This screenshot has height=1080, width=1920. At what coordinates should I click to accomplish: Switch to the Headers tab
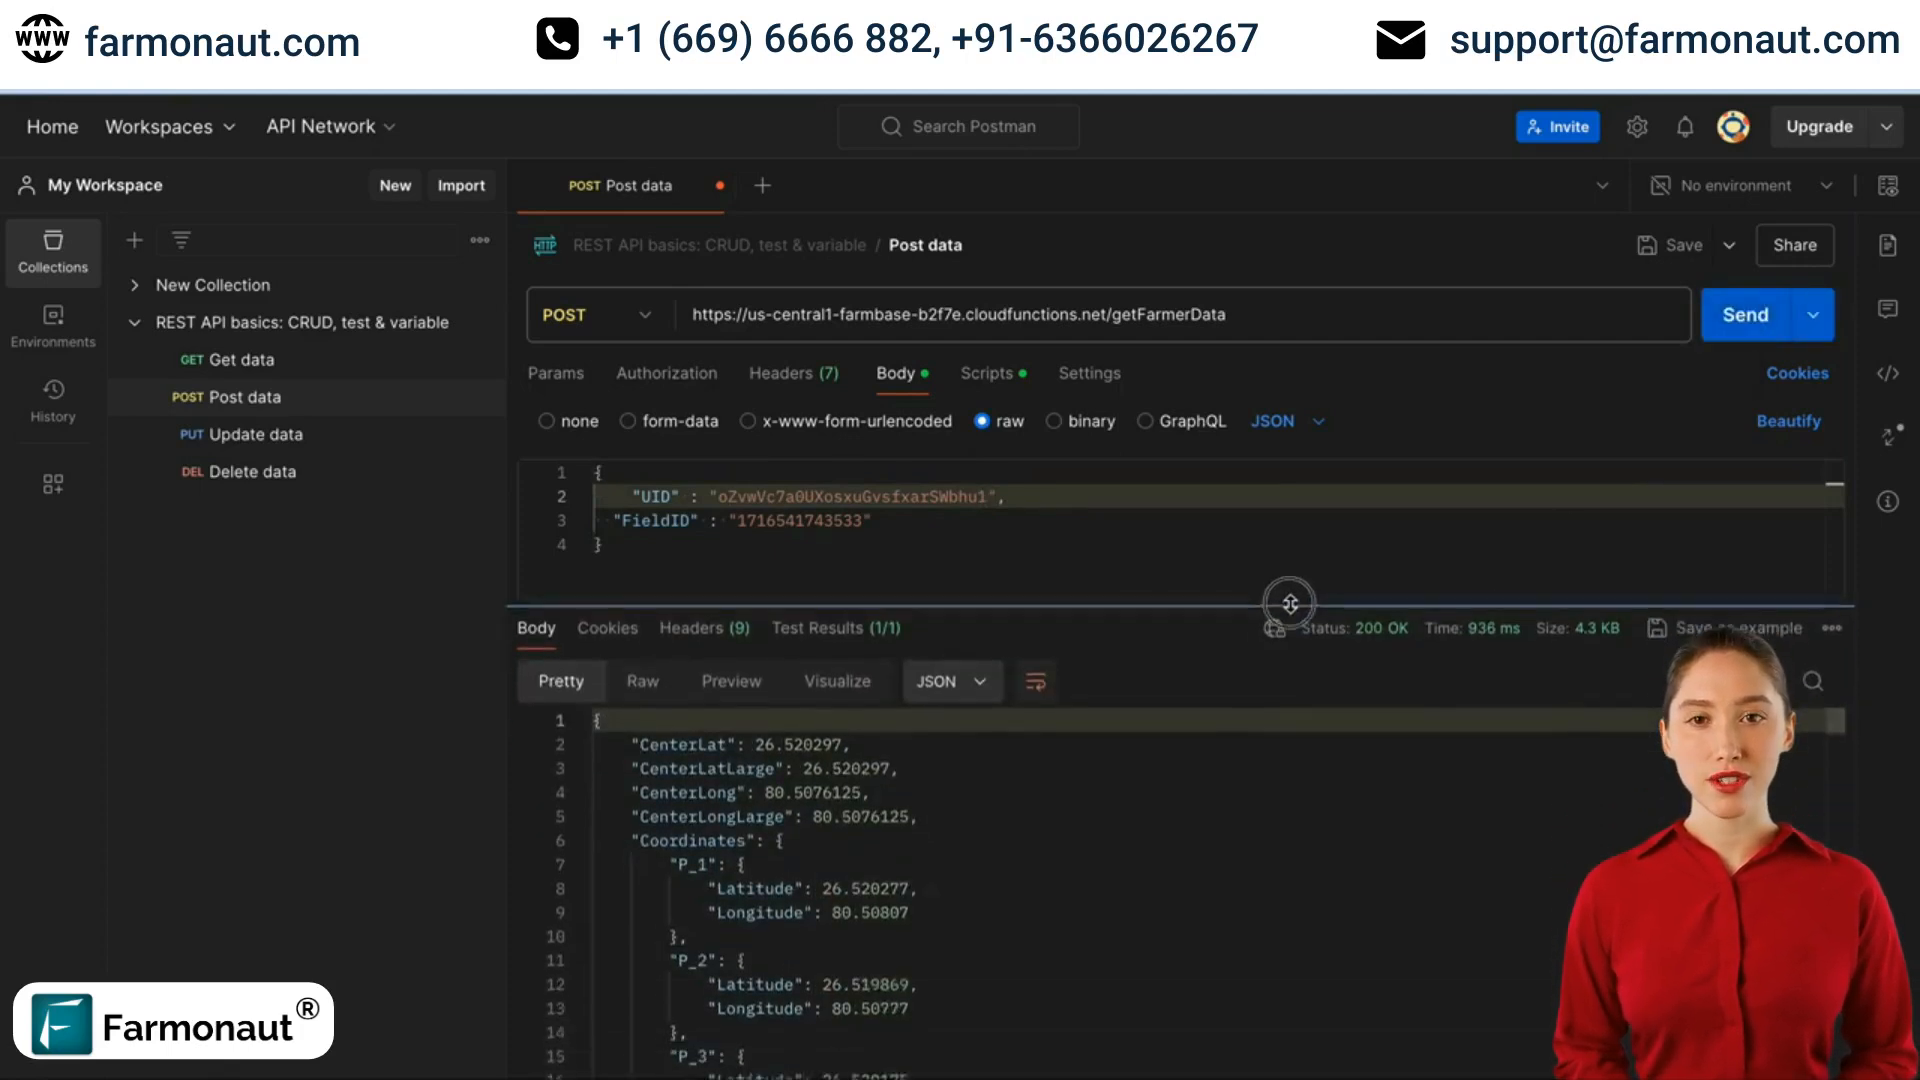[x=793, y=373]
